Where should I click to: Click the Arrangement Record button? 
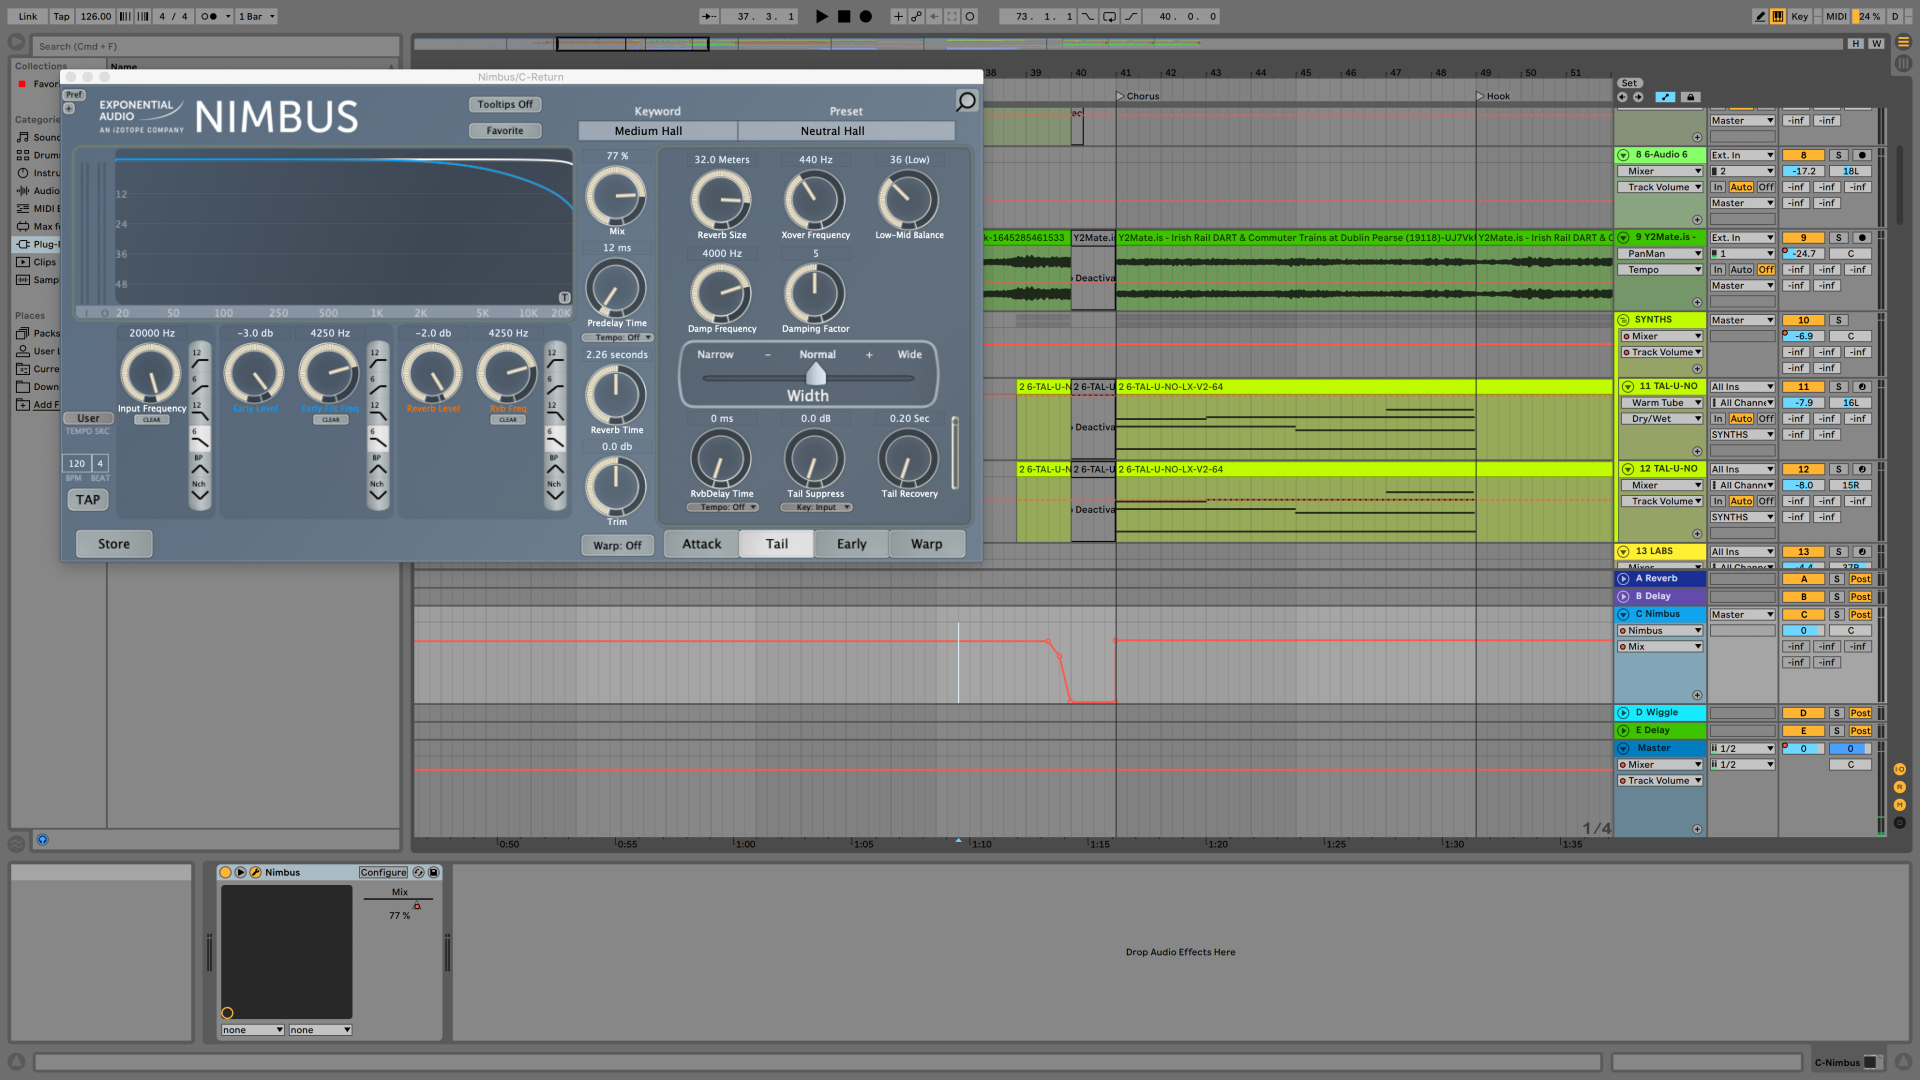pyautogui.click(x=866, y=16)
